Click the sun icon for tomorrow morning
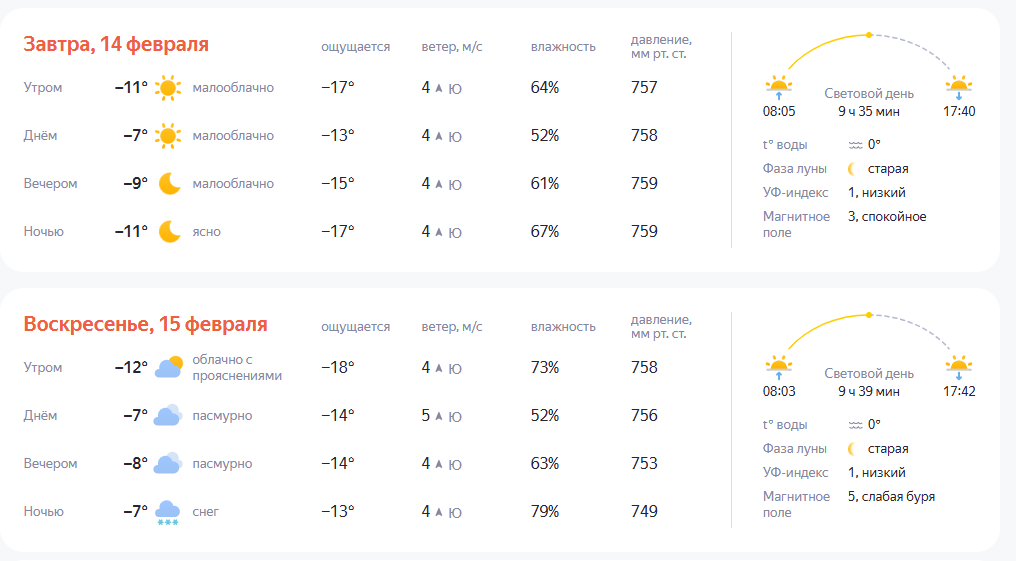 coord(168,88)
